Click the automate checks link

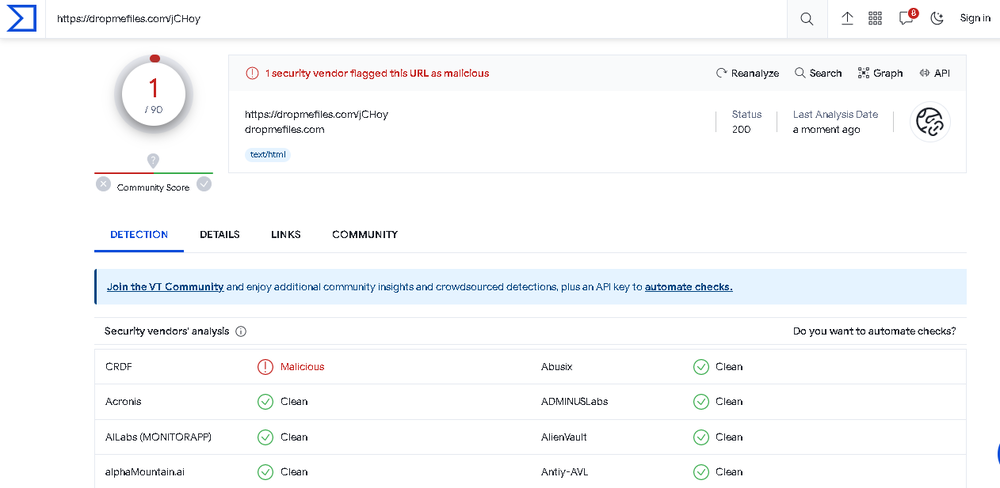(x=688, y=287)
